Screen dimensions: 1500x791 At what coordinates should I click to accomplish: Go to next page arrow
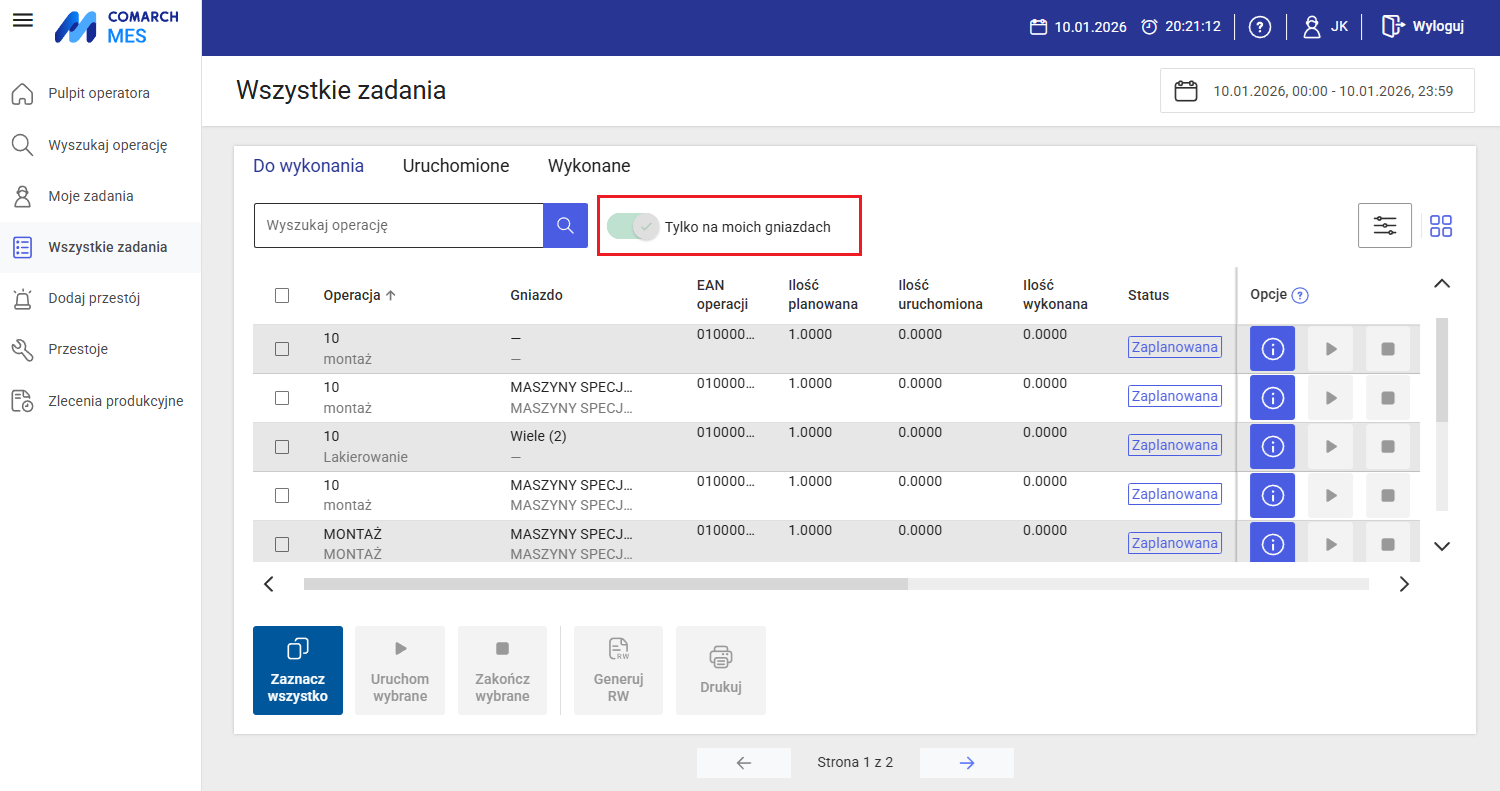point(967,763)
